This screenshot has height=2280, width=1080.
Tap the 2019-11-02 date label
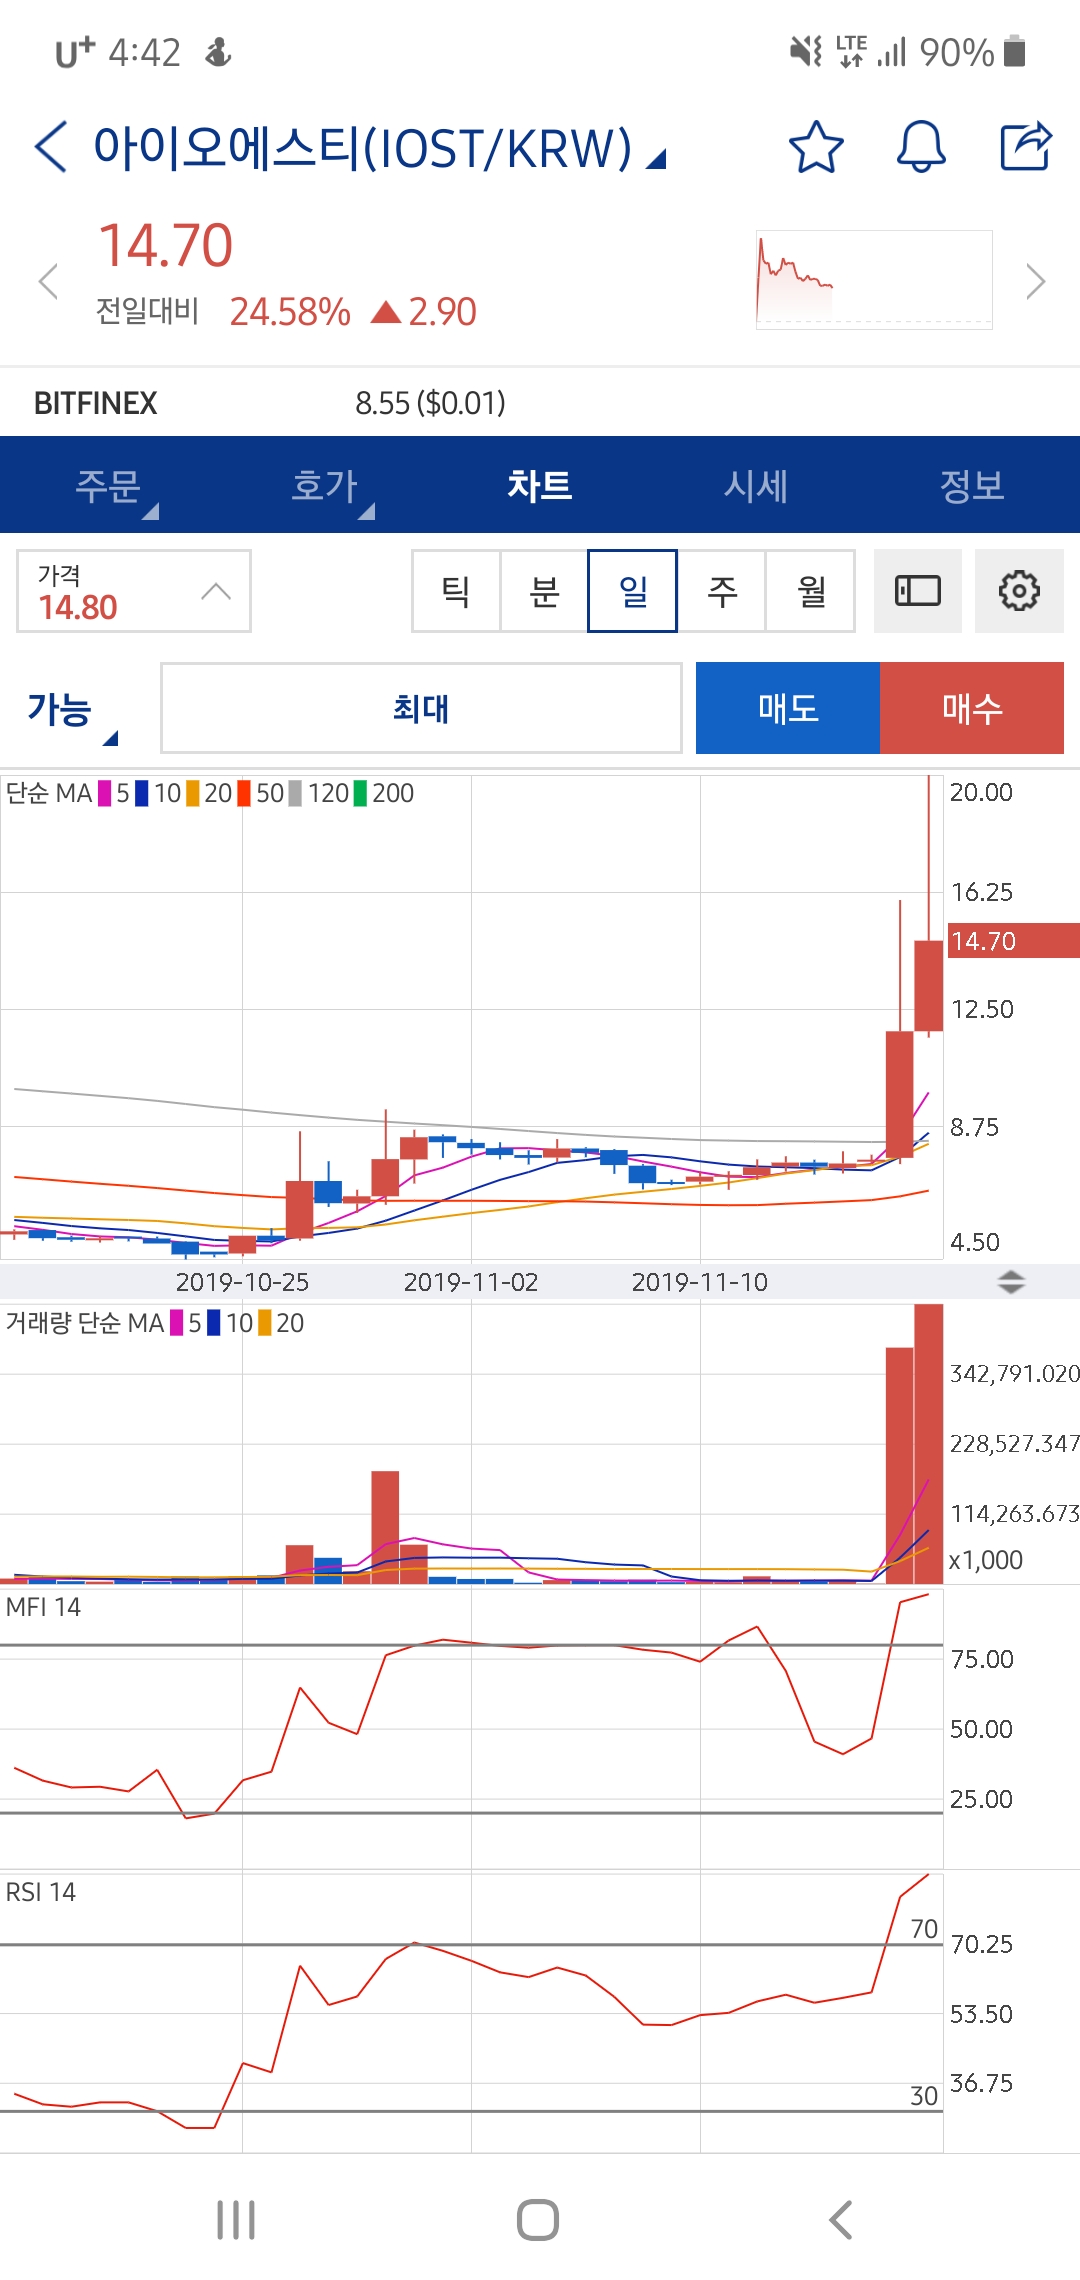(471, 1282)
